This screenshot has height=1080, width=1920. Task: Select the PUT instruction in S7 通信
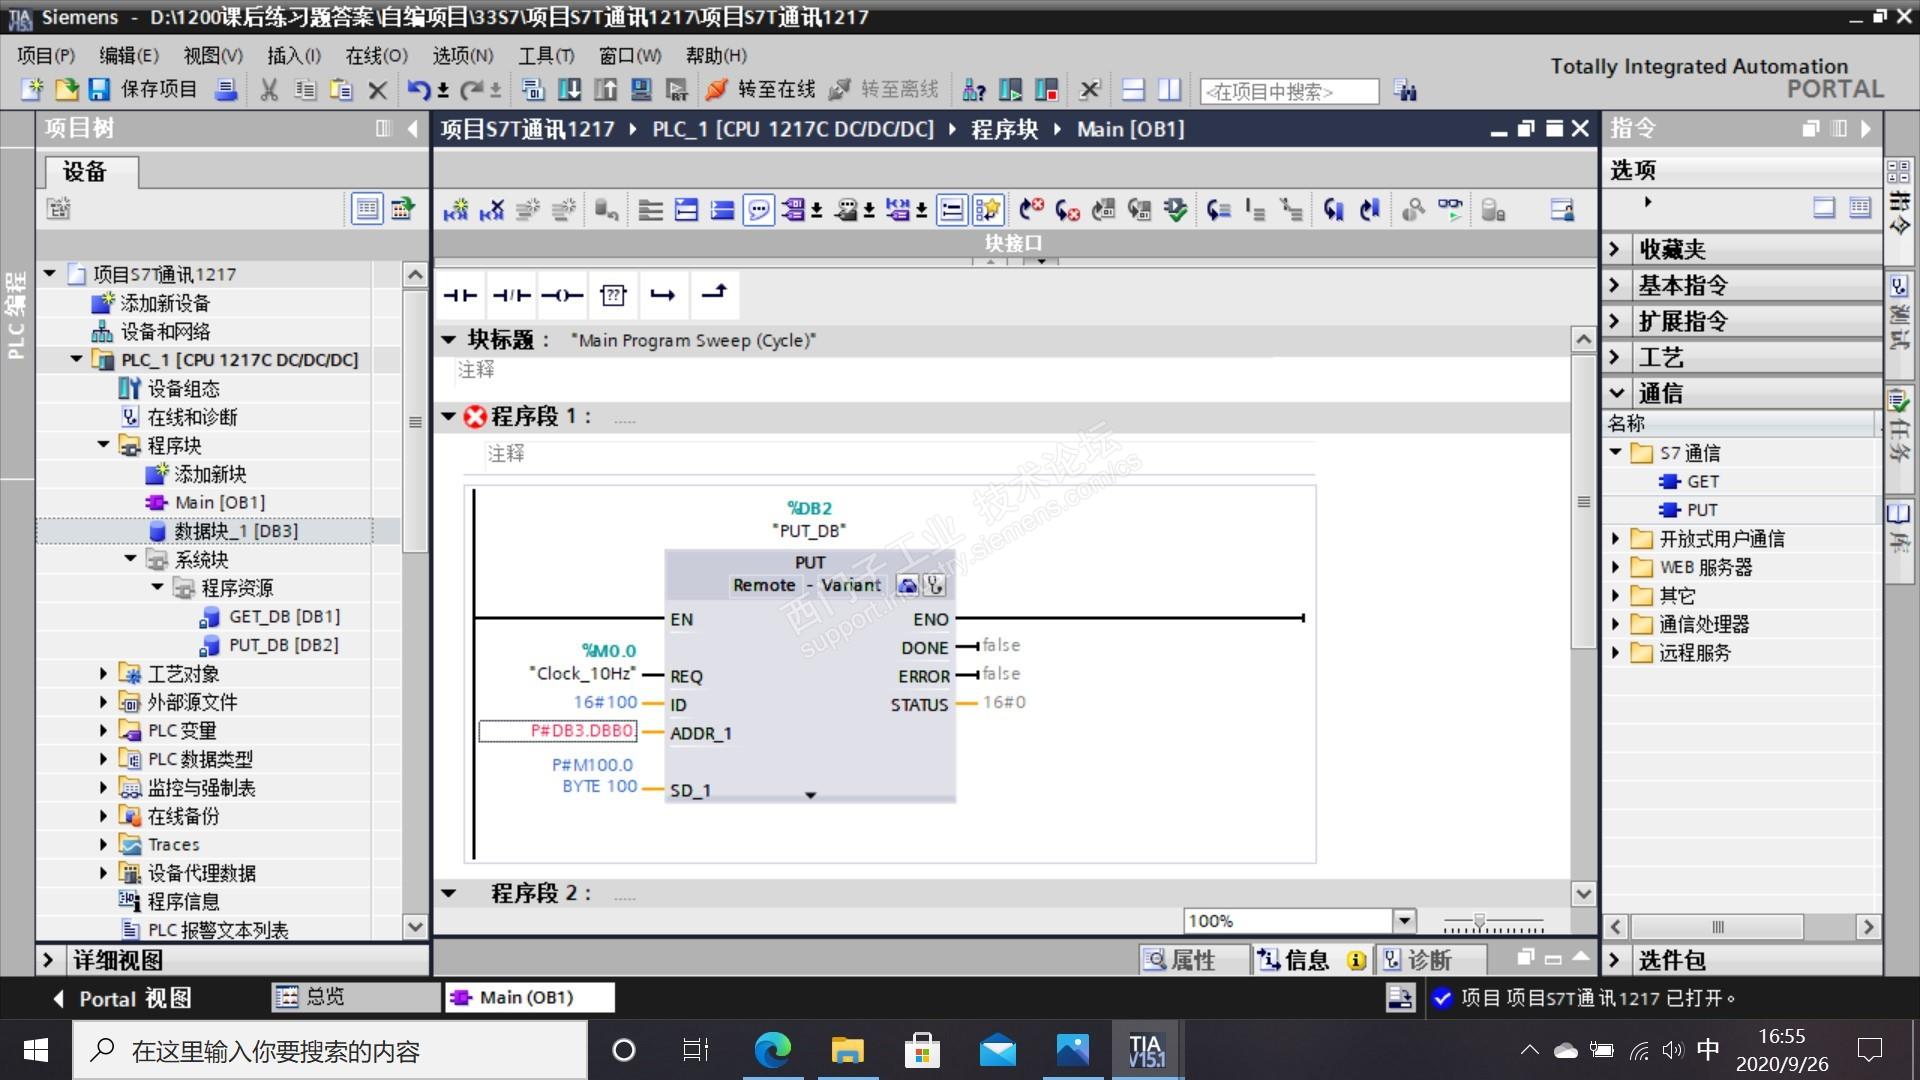pyautogui.click(x=1701, y=509)
